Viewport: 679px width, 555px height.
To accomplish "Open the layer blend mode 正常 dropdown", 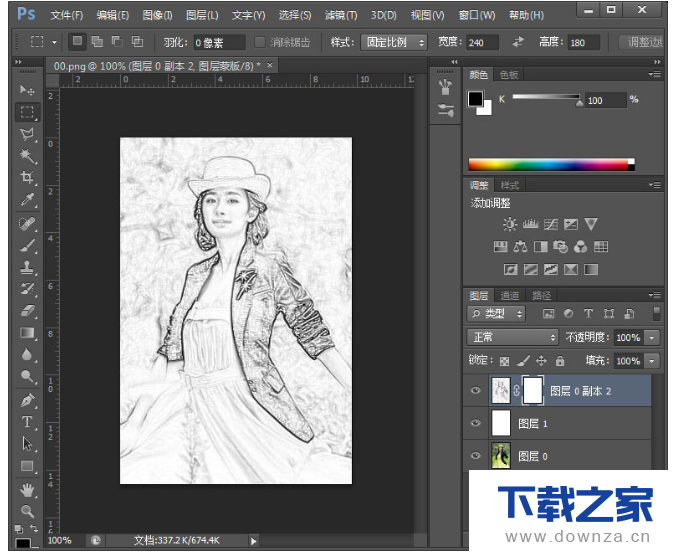I will coord(512,337).
